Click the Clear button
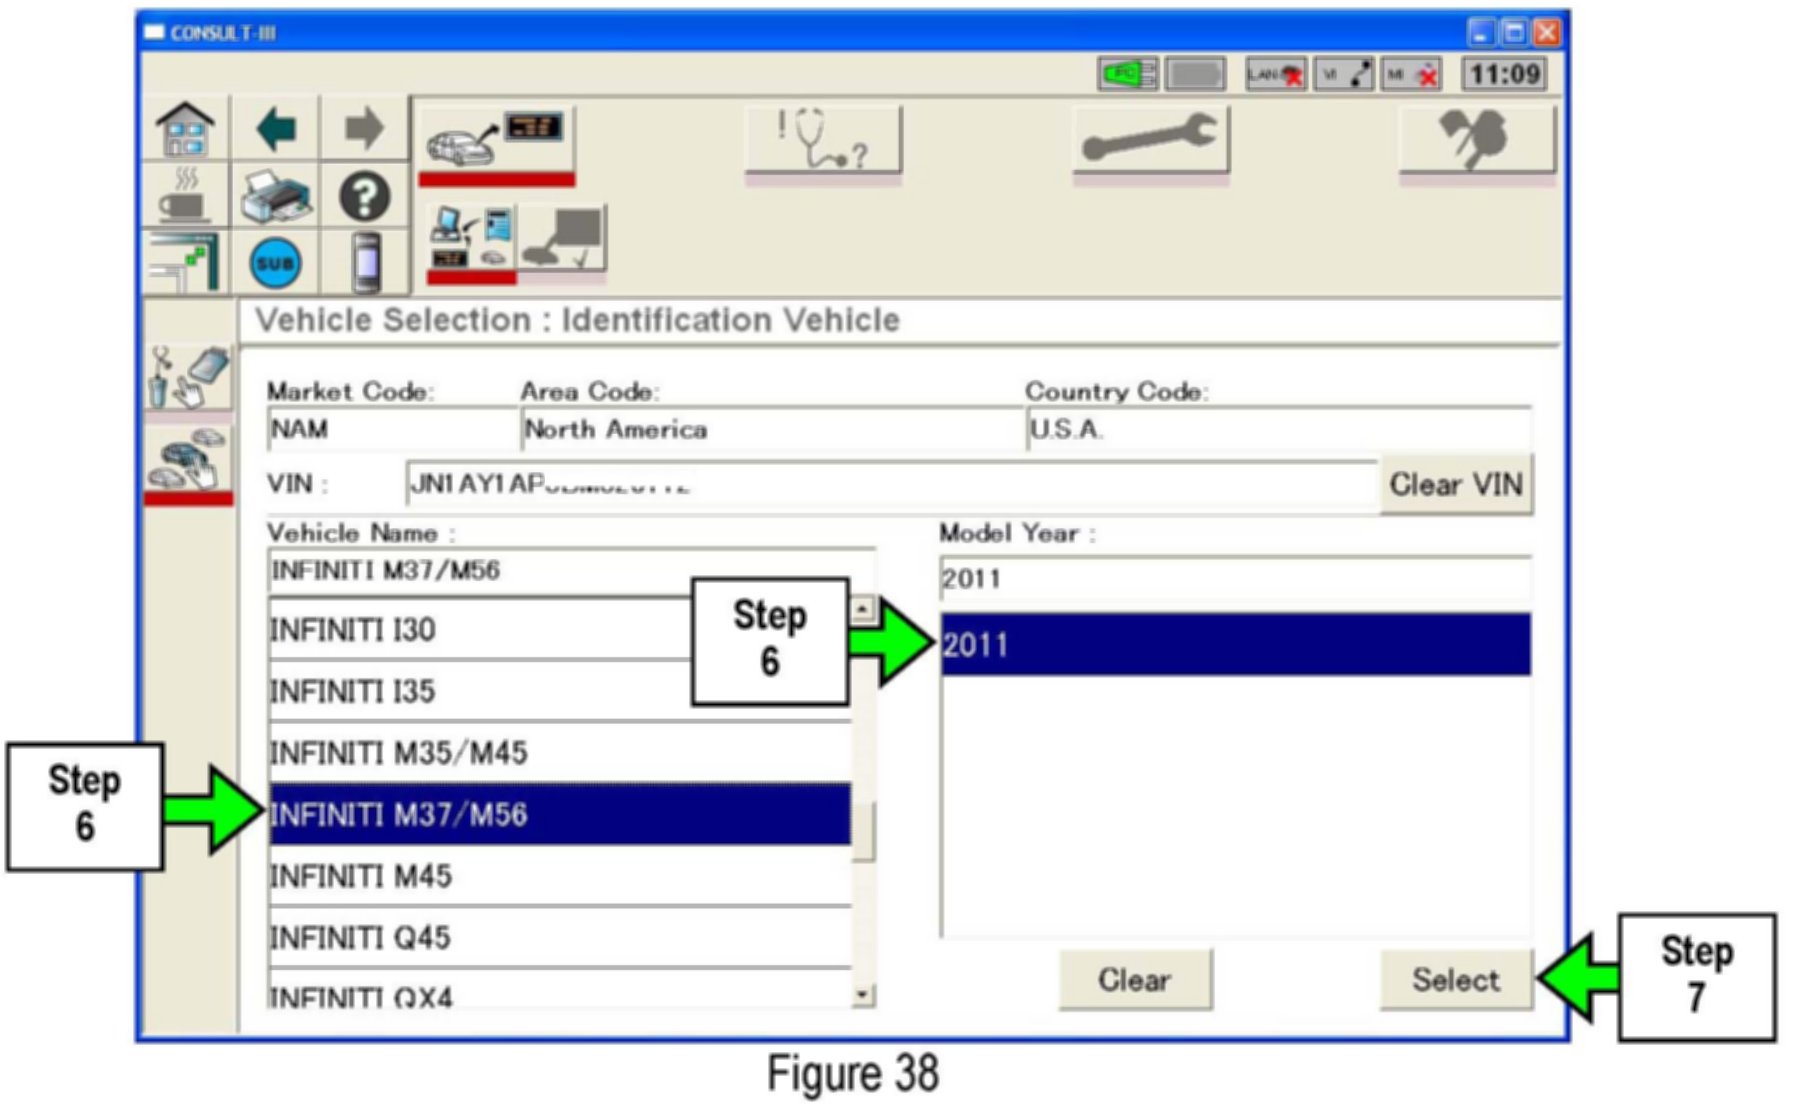Screen dimensions: 1795x1117 point(1134,980)
